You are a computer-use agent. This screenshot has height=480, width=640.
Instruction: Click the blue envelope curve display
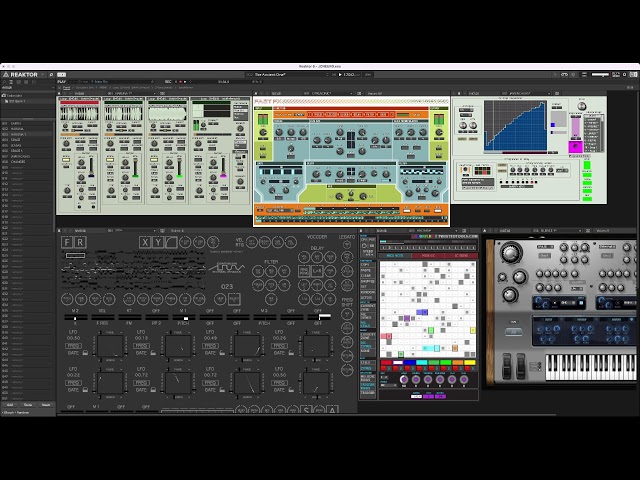coord(515,126)
